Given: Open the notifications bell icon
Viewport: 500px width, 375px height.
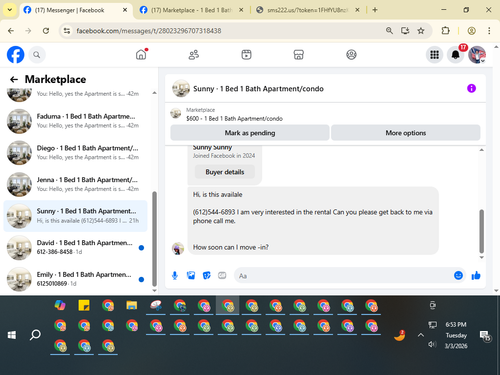Looking at the screenshot, I should [455, 55].
